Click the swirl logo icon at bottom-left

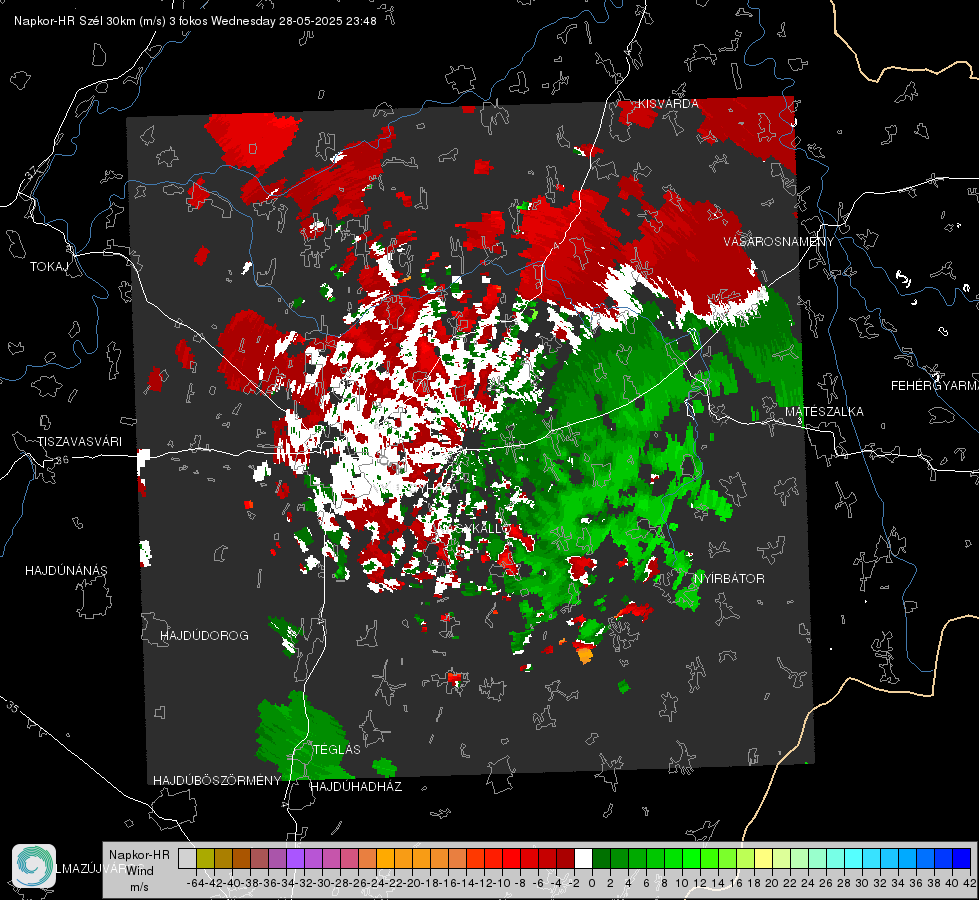point(34,866)
